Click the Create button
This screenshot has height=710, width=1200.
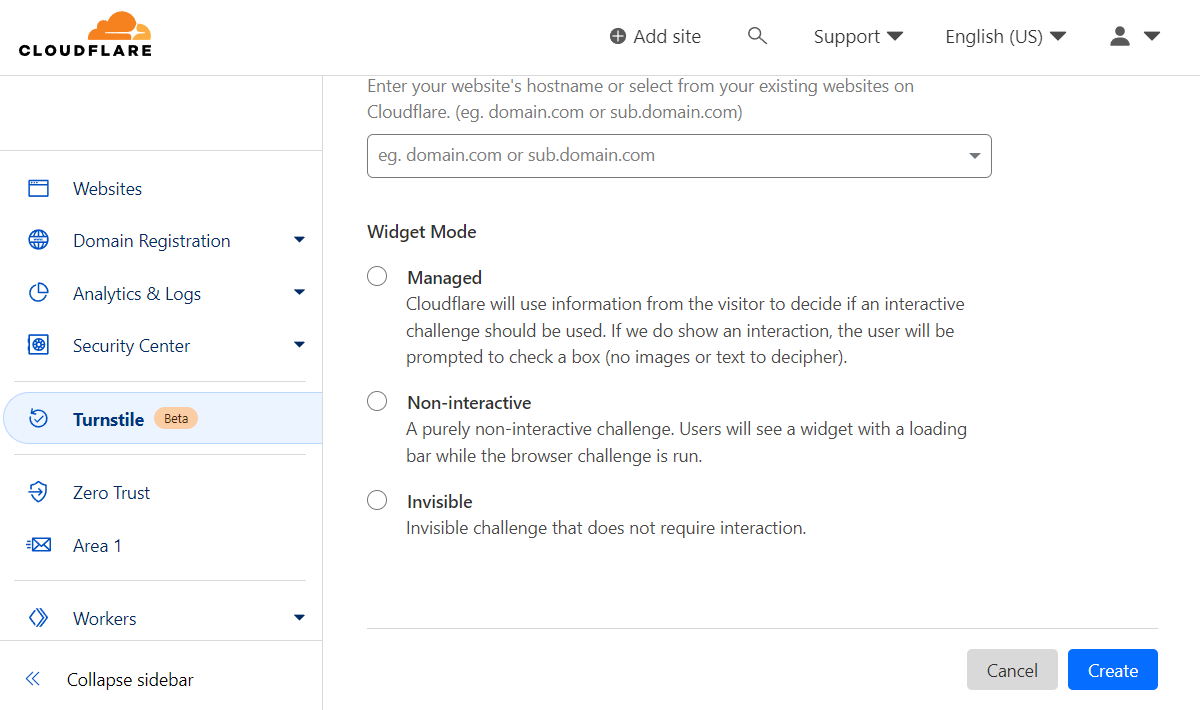click(1112, 669)
